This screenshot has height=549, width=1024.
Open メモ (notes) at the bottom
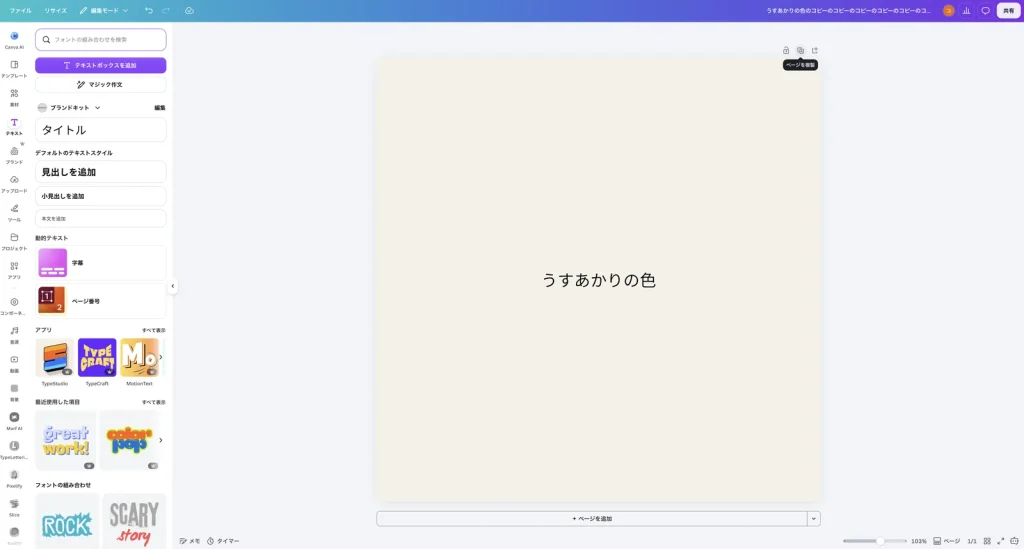pyautogui.click(x=190, y=541)
